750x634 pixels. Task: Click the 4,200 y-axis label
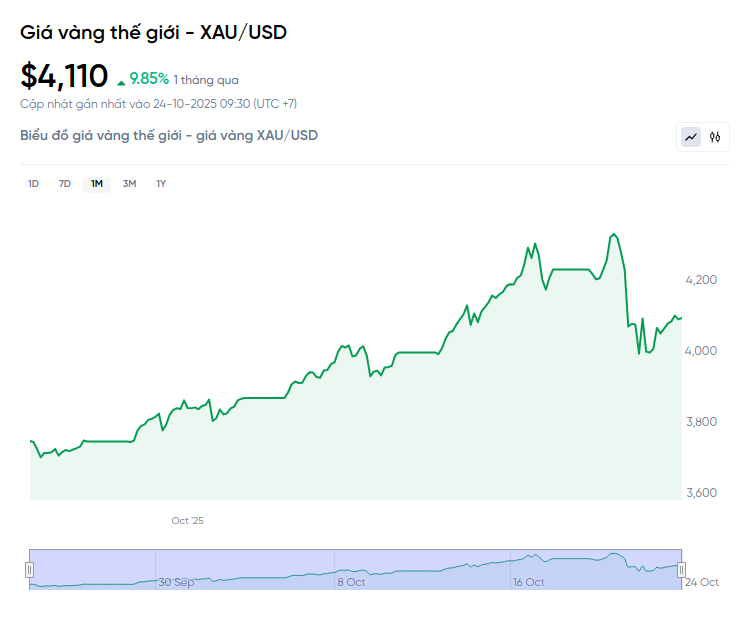(x=701, y=279)
